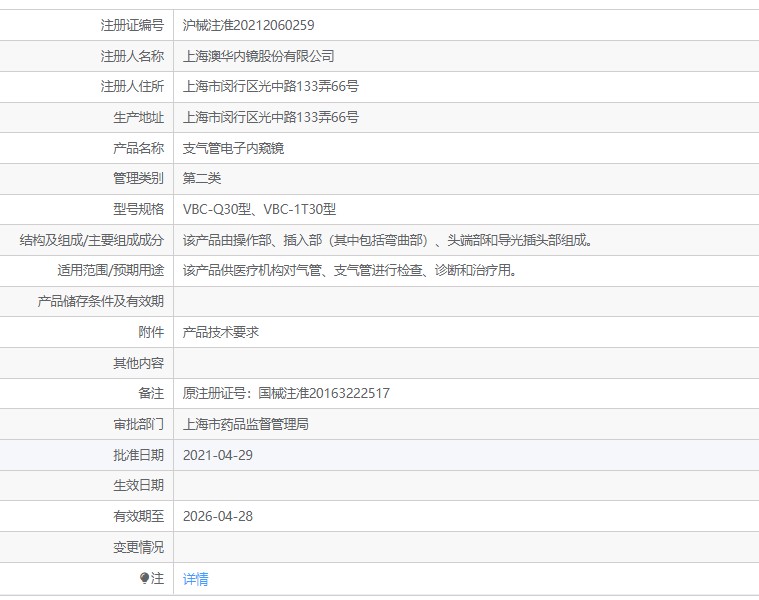Click expiry date 2026-04-28
The height and width of the screenshot is (600, 759).
click(x=218, y=516)
